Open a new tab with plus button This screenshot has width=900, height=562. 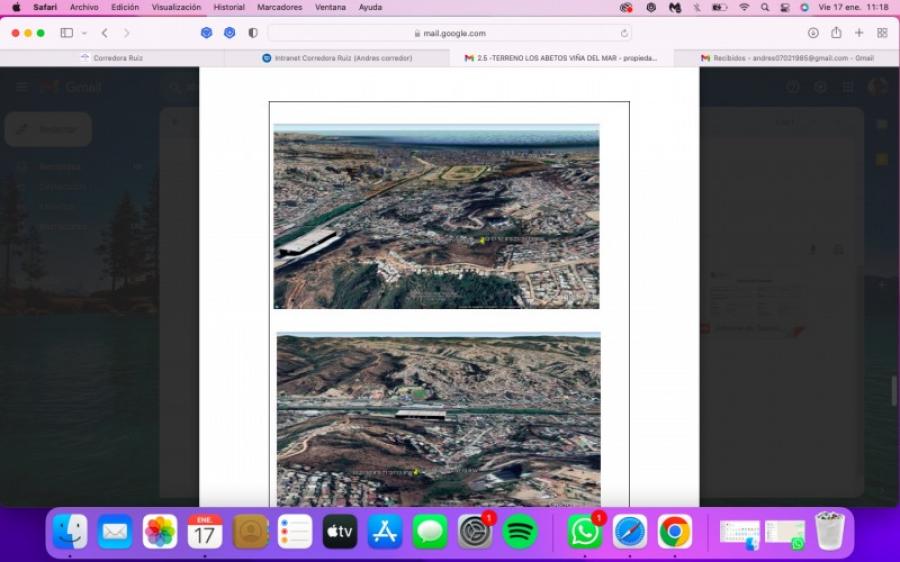[859, 33]
